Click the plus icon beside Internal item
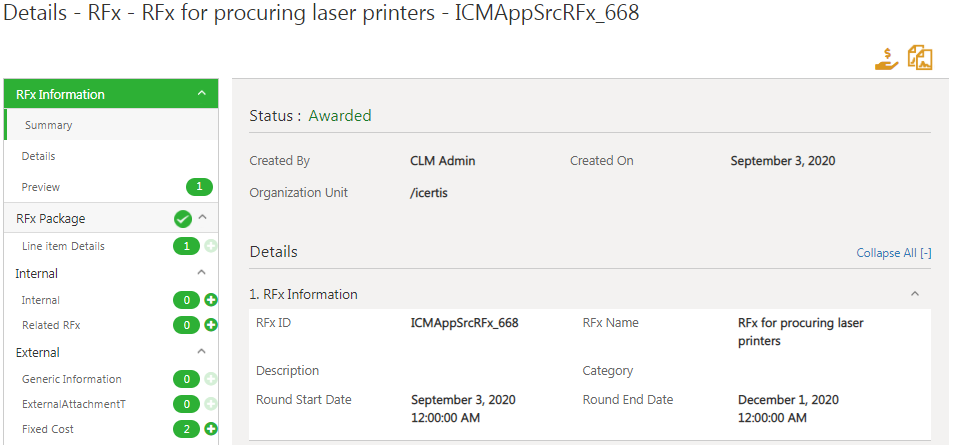The image size is (953, 445). coord(211,300)
